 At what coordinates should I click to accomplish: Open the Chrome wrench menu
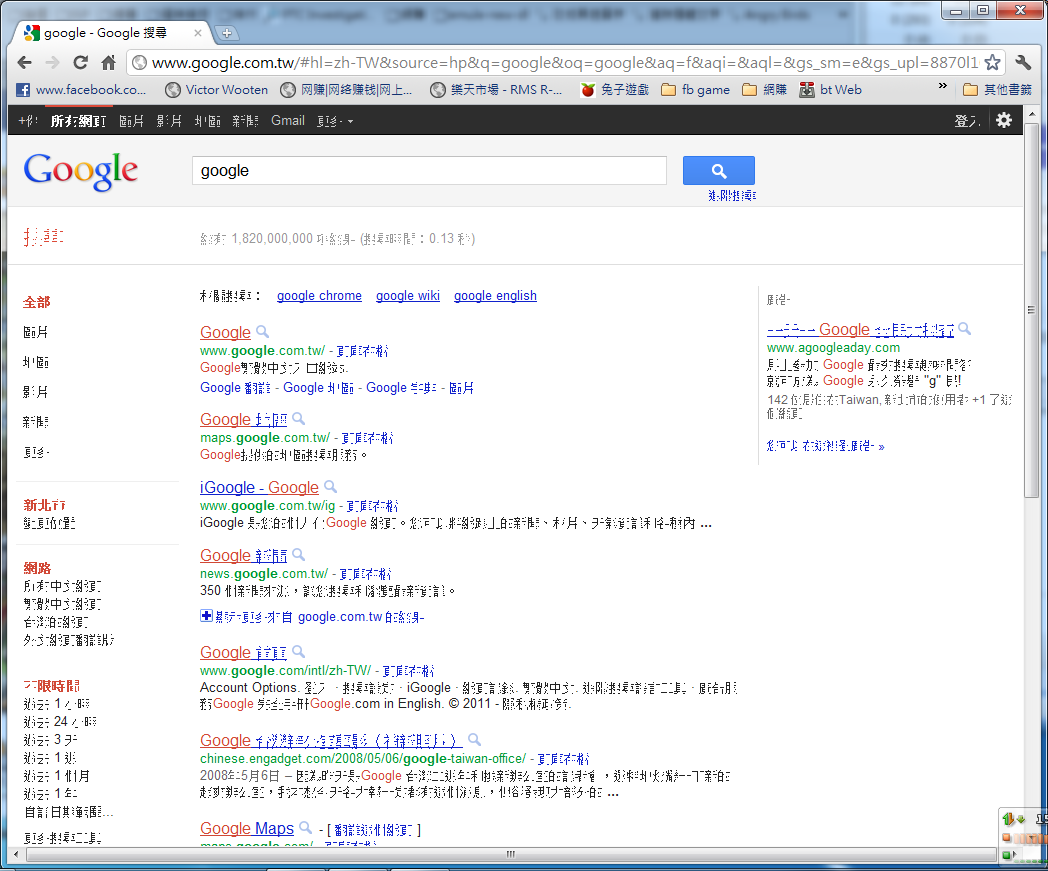(x=1022, y=62)
